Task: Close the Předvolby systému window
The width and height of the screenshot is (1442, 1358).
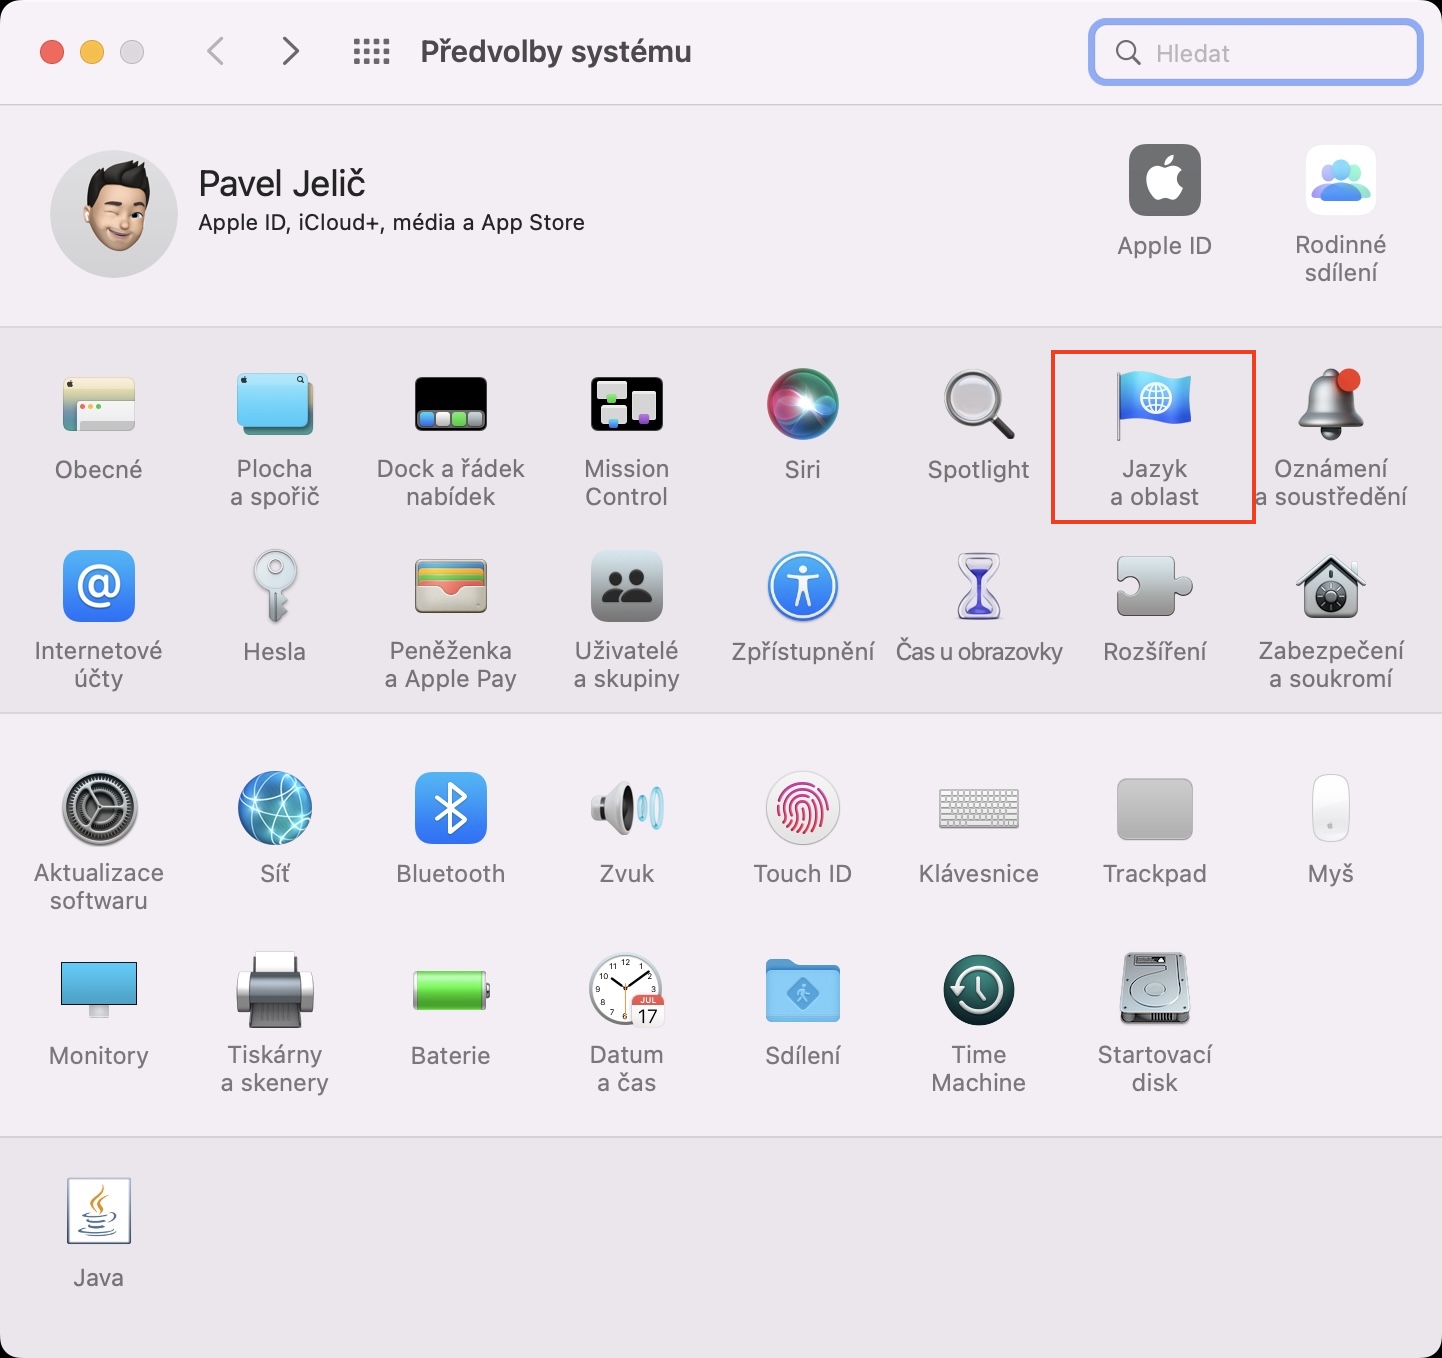Action: (x=52, y=52)
